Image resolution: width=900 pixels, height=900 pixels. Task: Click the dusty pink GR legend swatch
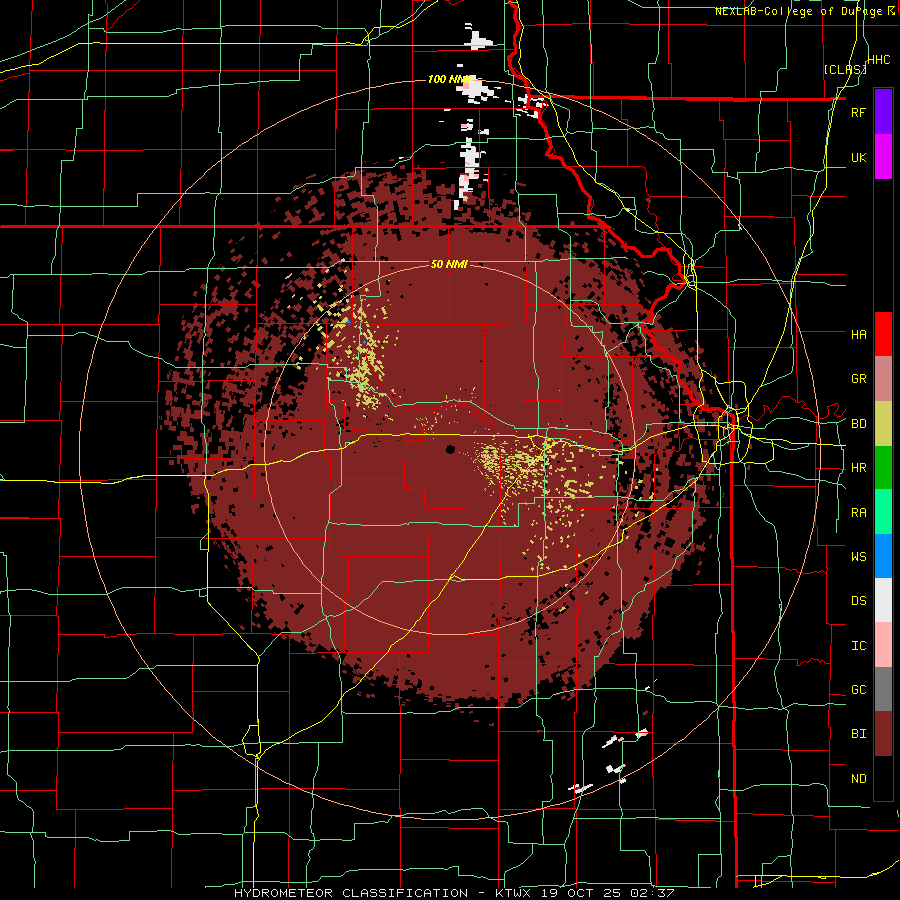coord(883,379)
